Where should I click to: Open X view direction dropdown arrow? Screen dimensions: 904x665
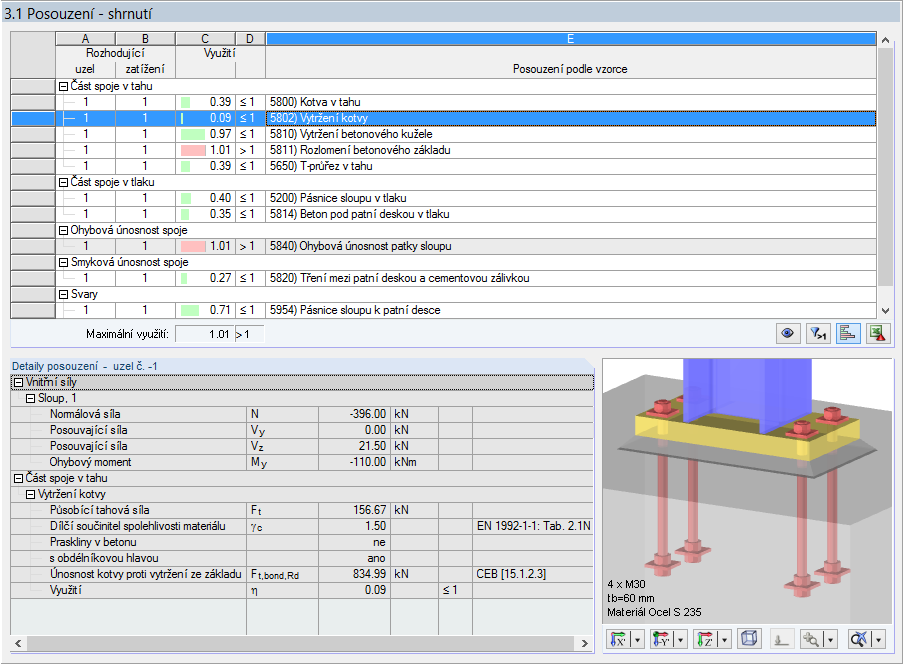pyautogui.click(x=638, y=639)
